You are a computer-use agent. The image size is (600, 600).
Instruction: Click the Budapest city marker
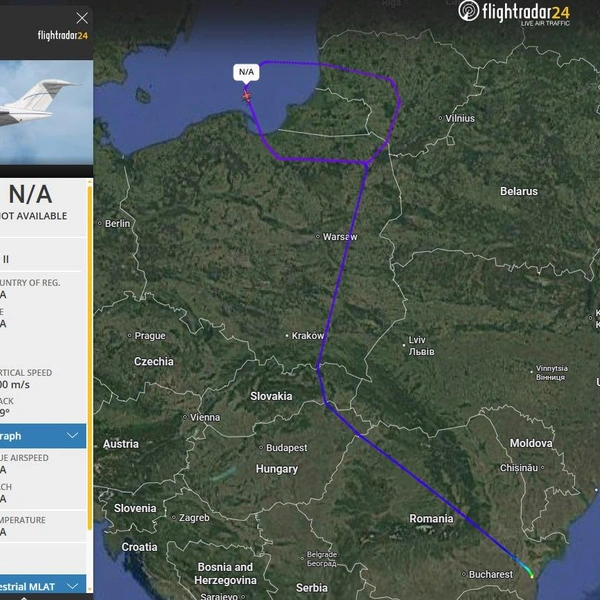[261, 447]
